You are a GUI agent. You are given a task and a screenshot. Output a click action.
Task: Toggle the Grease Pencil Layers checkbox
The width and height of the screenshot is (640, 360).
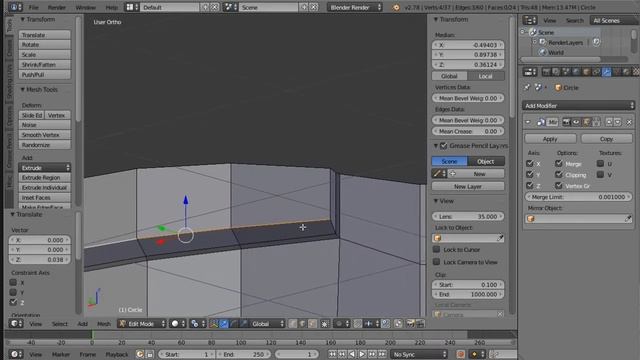pos(444,146)
